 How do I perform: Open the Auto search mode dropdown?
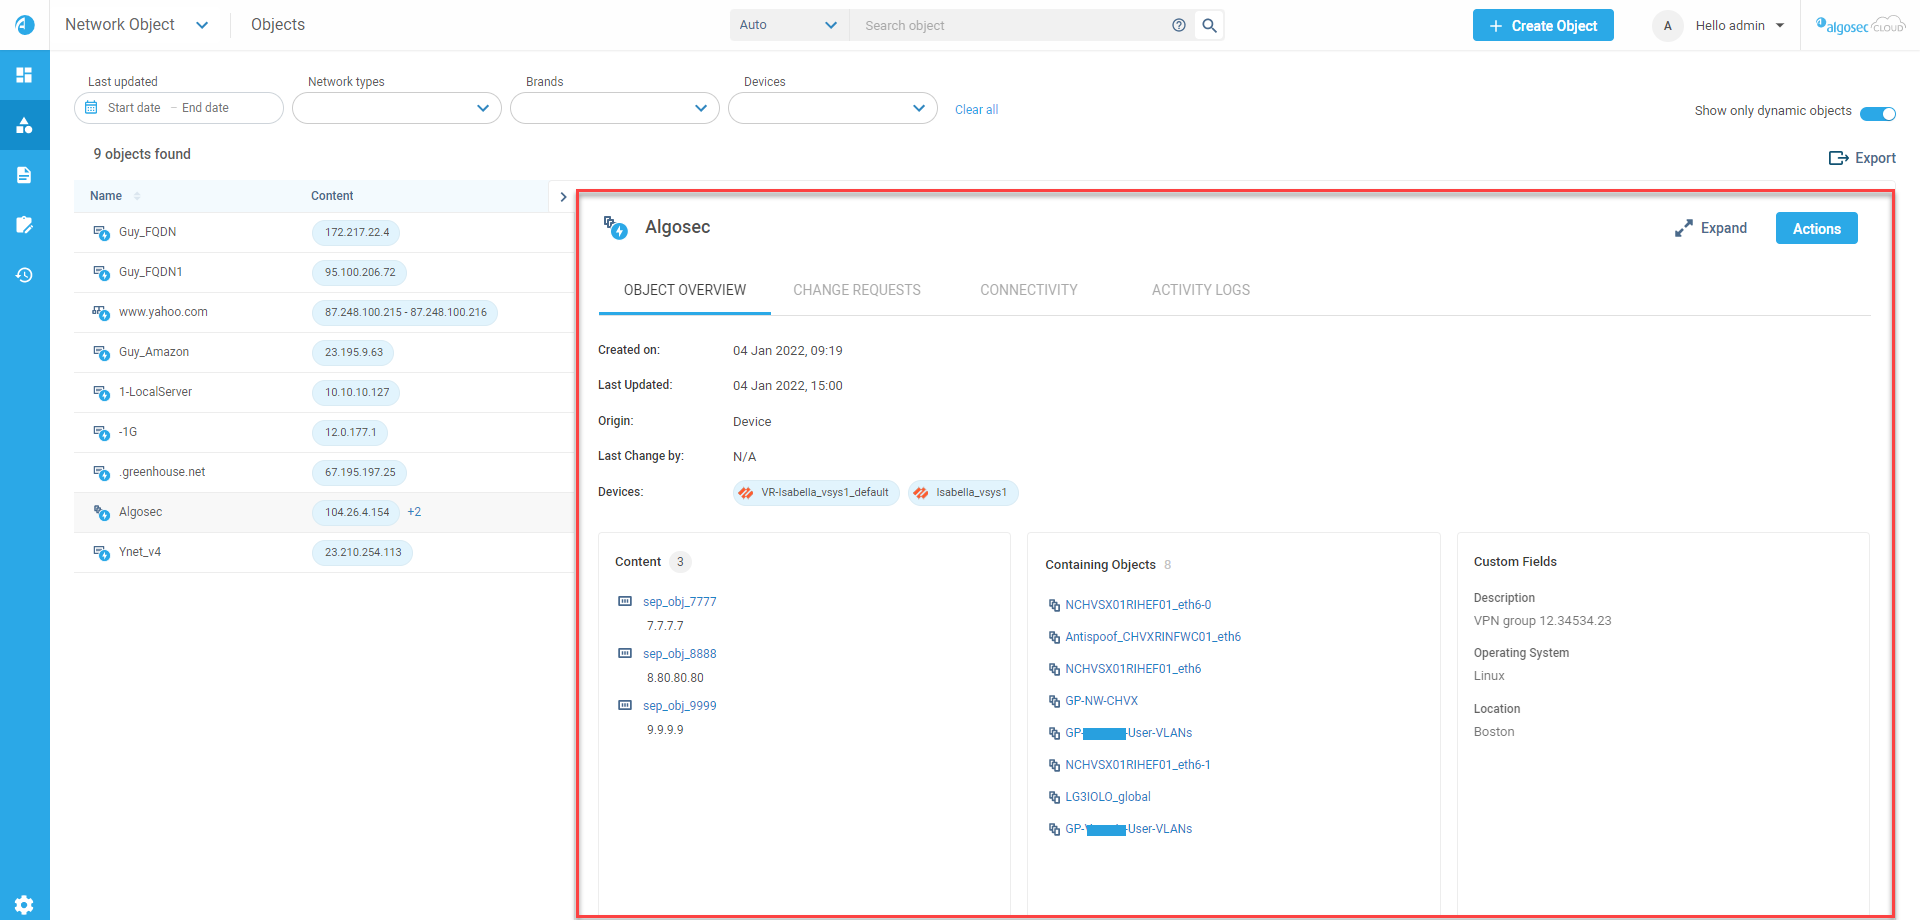(x=788, y=26)
